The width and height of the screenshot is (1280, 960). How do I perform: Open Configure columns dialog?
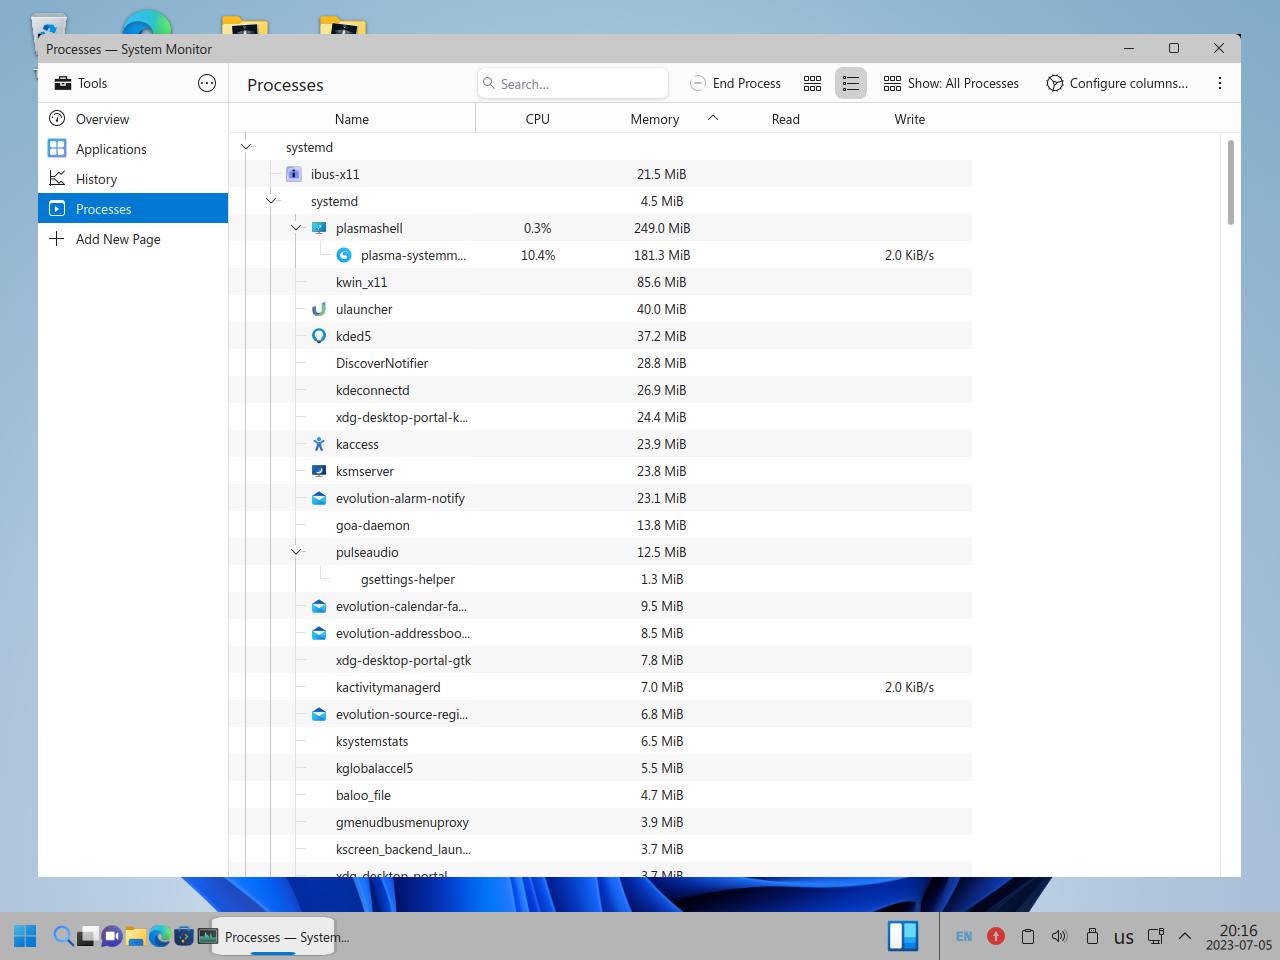(x=1117, y=84)
